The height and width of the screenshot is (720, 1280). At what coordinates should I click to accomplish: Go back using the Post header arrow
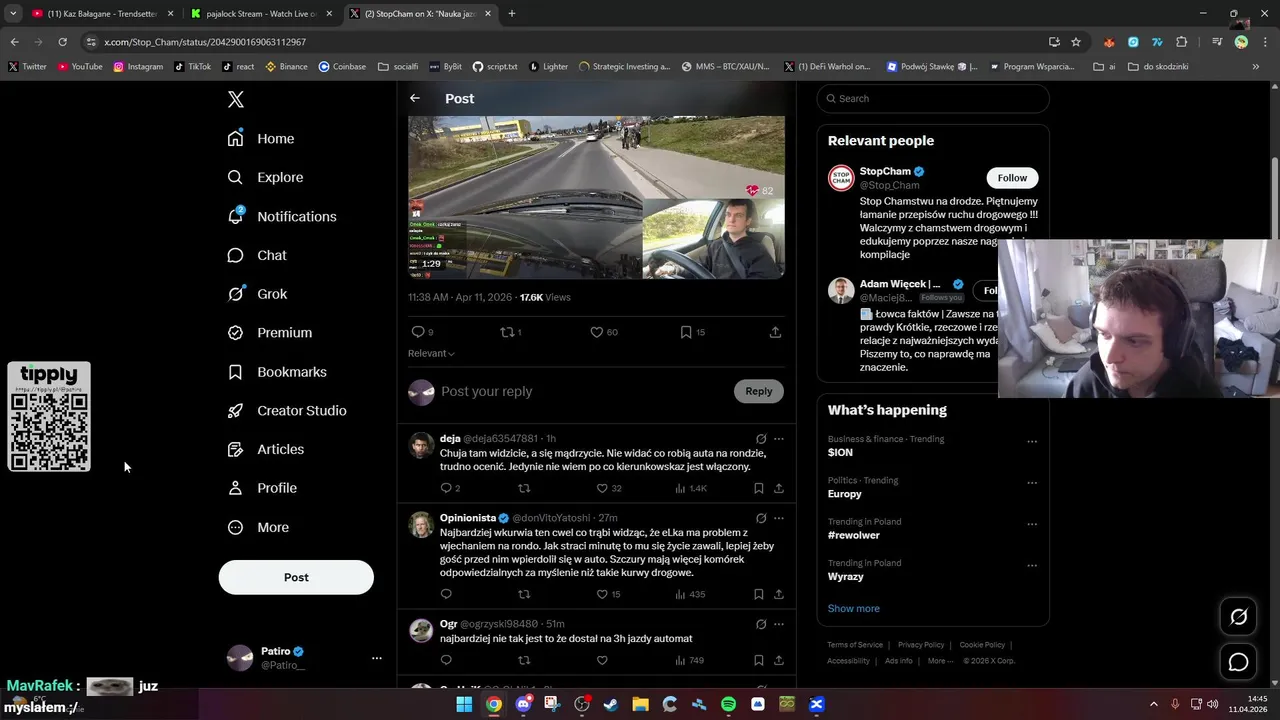(415, 98)
